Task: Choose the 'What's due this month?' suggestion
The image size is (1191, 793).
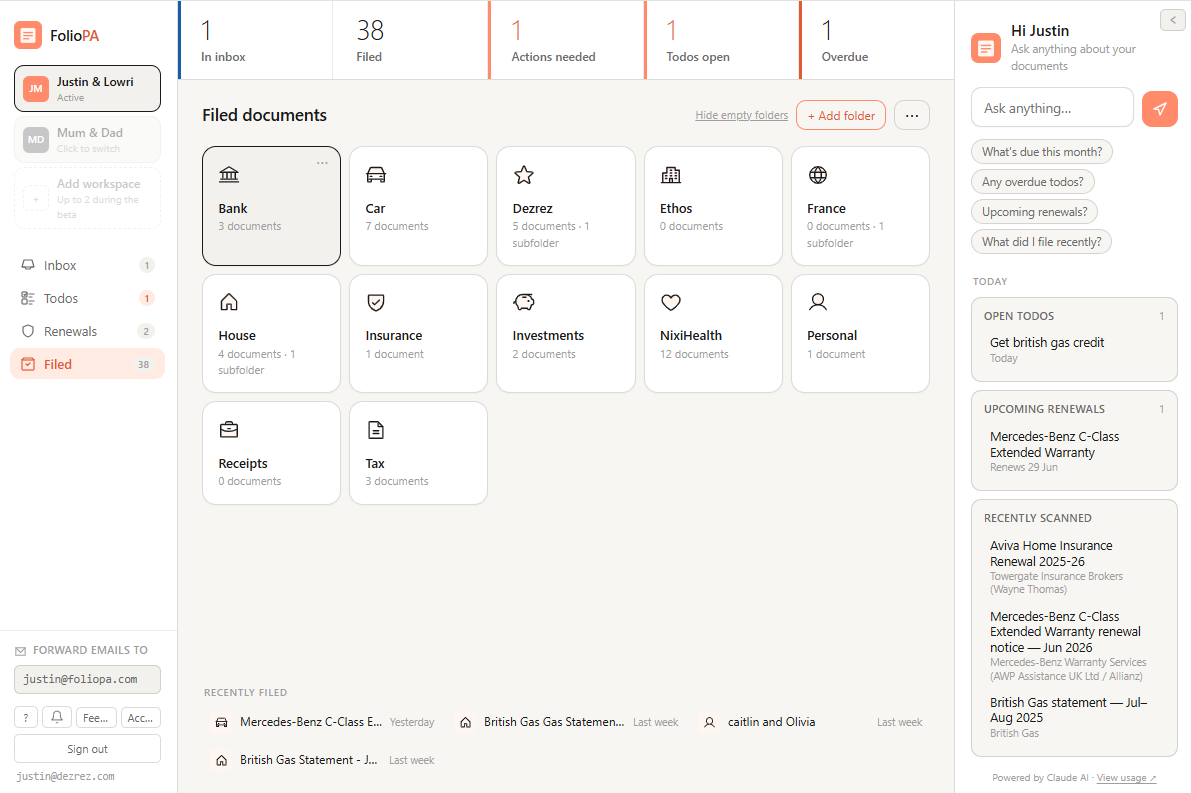Action: [x=1041, y=152]
